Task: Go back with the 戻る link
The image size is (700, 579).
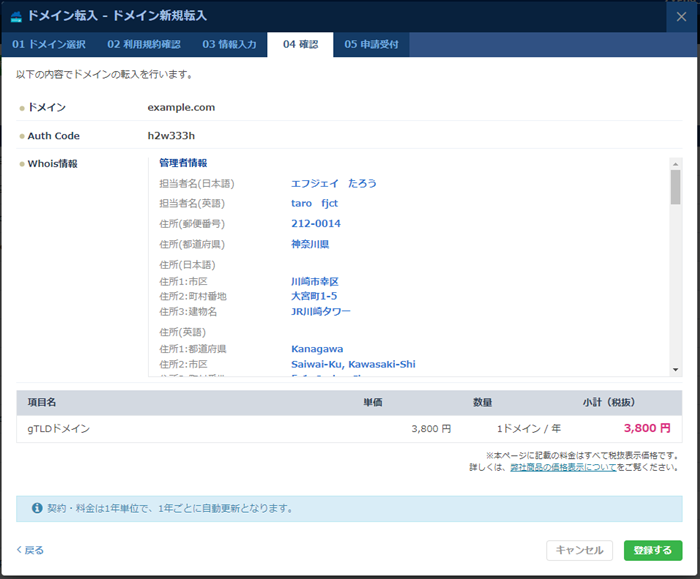Action: 30,550
